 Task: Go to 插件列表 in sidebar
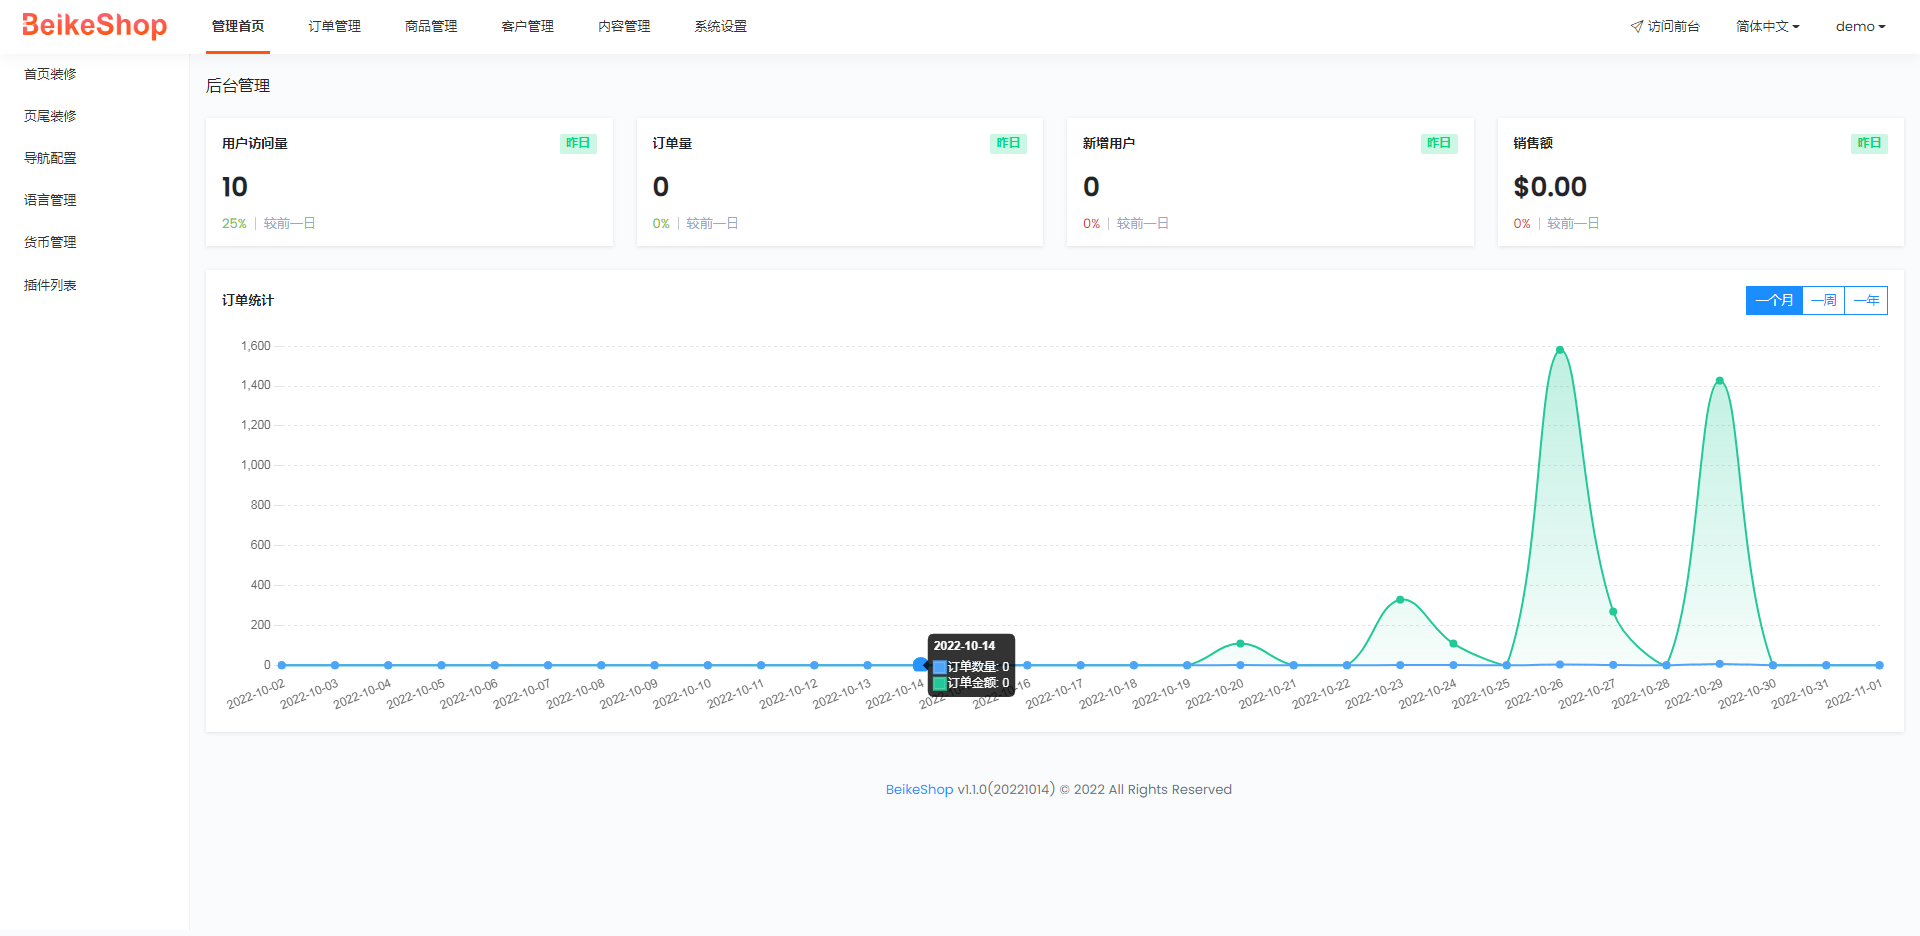50,285
